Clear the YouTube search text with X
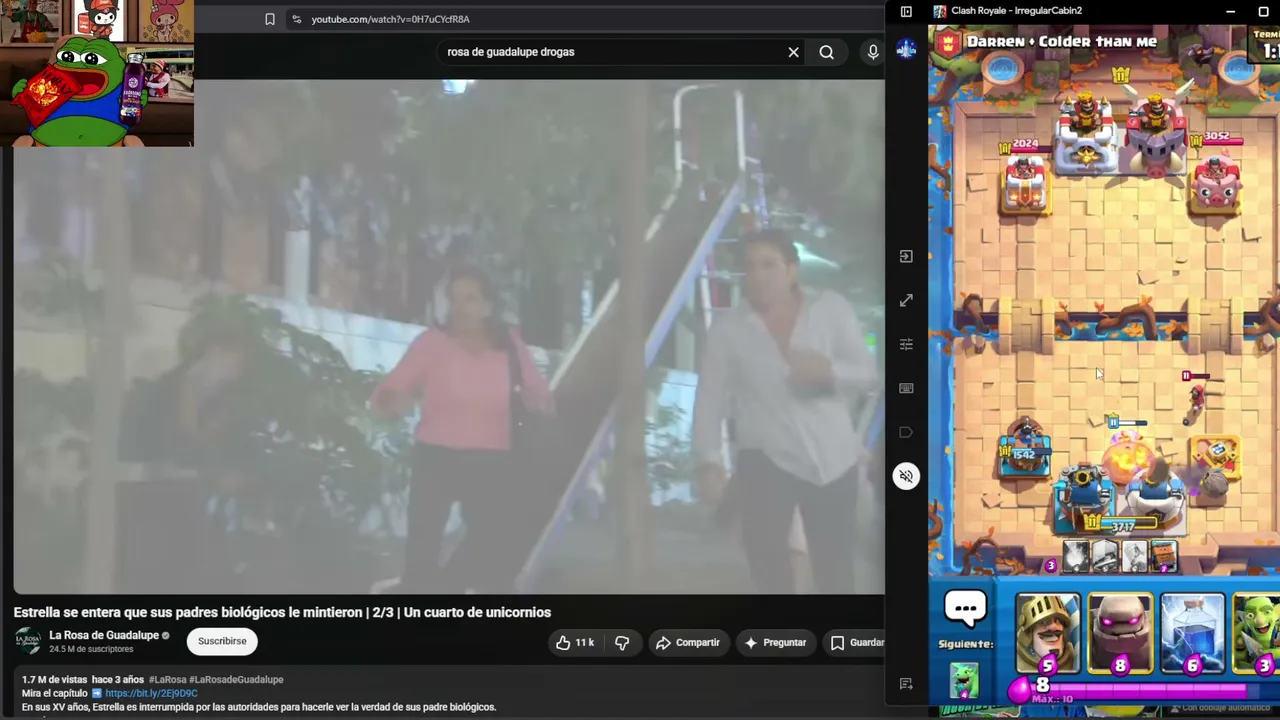 793,52
